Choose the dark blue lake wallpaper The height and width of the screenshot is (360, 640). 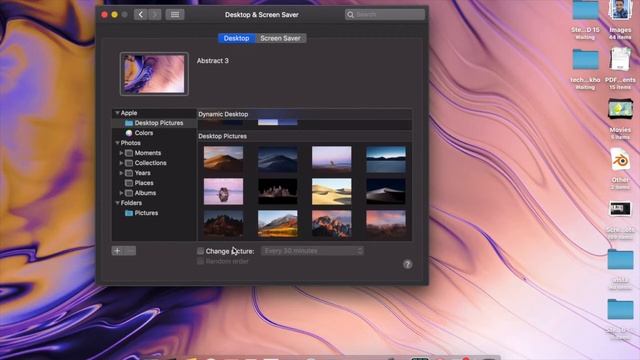tap(386, 159)
